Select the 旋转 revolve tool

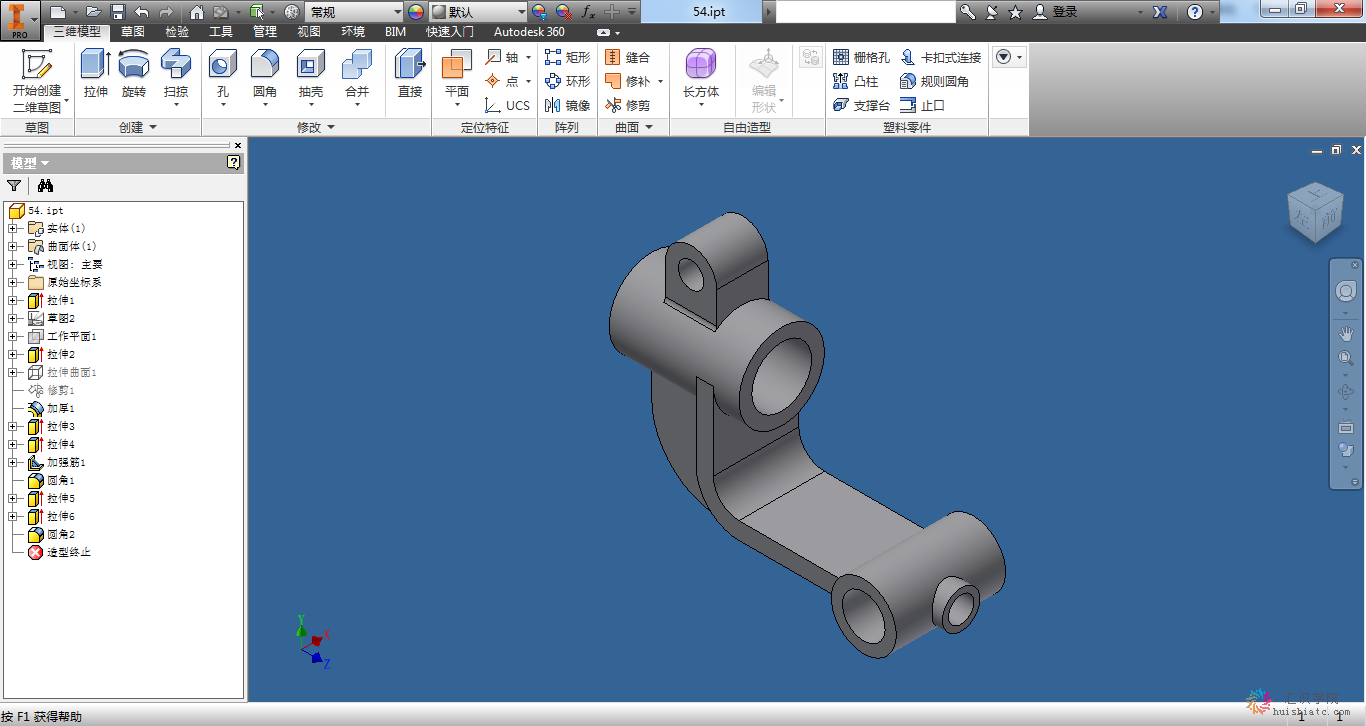tap(134, 74)
